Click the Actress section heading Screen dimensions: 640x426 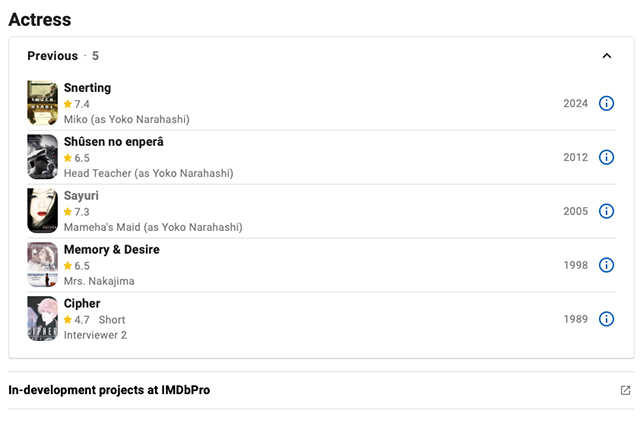(40, 20)
